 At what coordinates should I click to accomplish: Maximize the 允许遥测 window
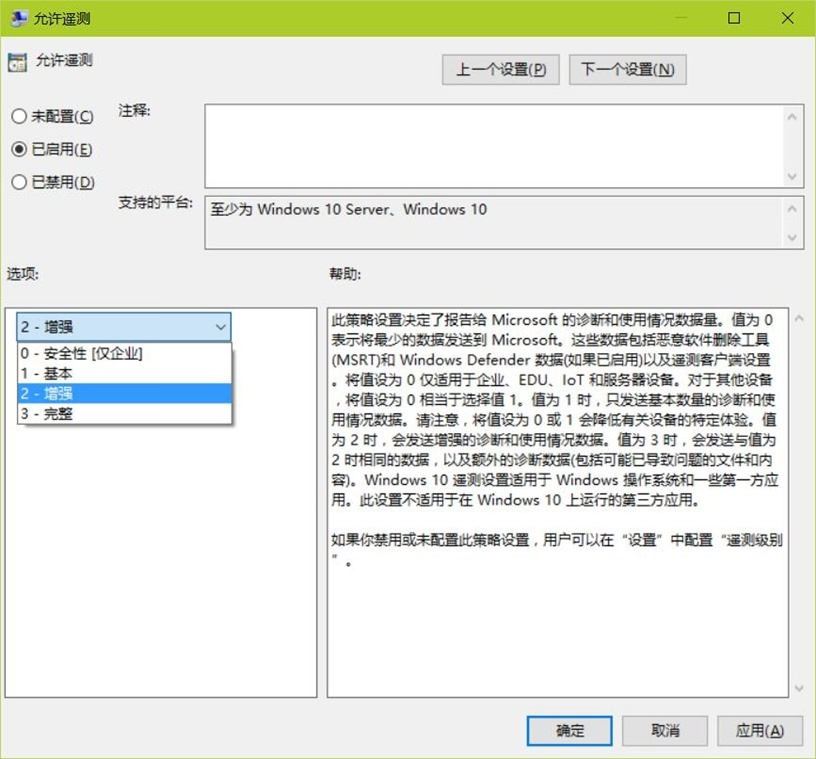[x=734, y=18]
